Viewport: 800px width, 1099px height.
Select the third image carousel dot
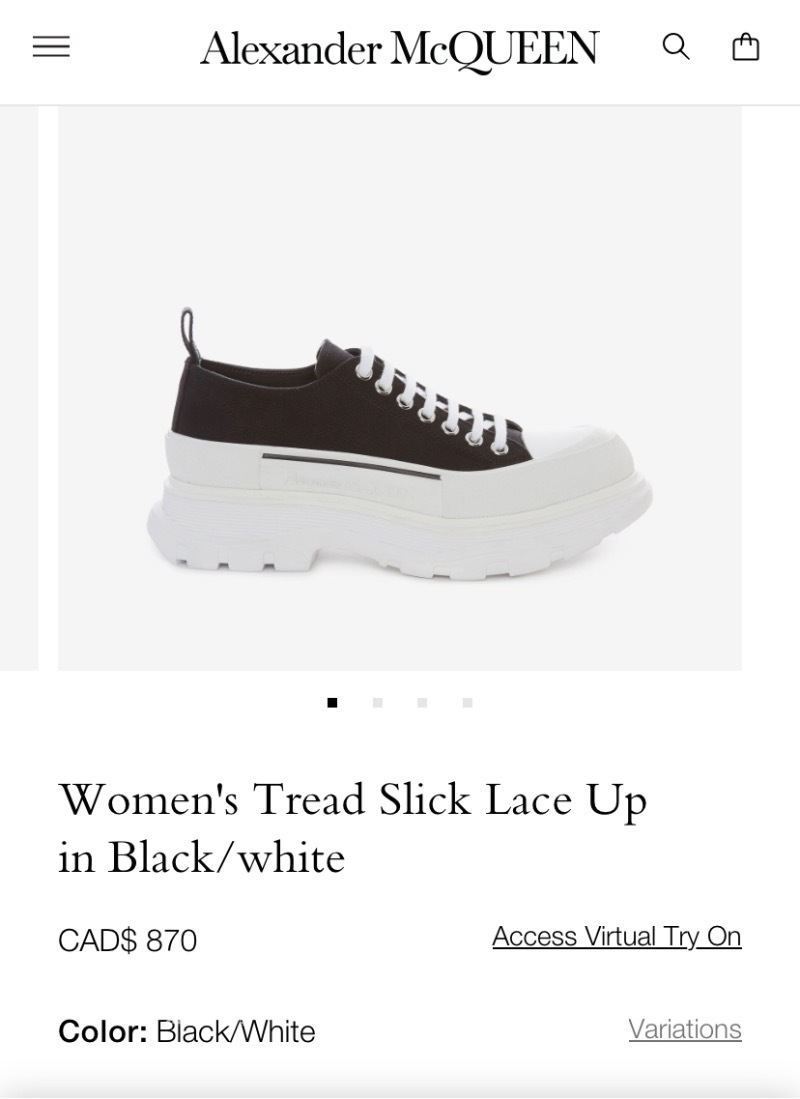[422, 702]
